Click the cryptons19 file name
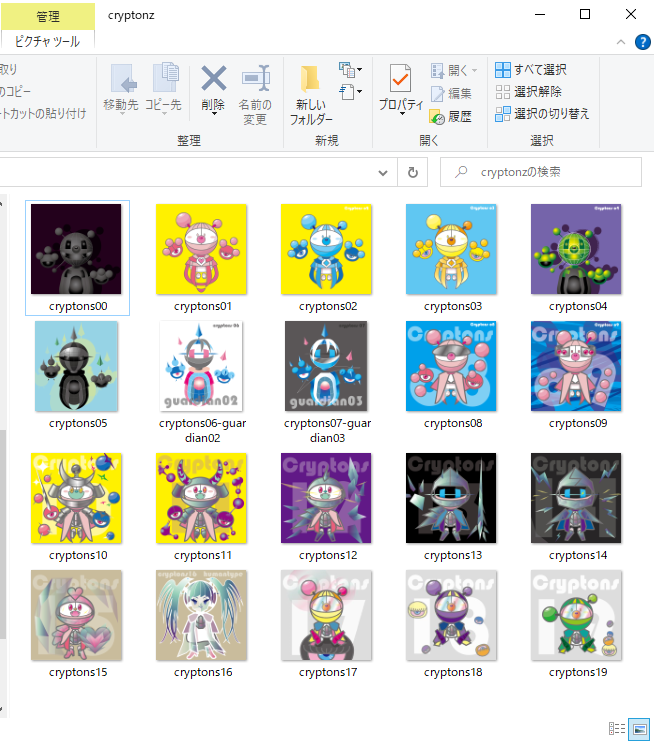The image size is (655, 741). [x=578, y=672]
